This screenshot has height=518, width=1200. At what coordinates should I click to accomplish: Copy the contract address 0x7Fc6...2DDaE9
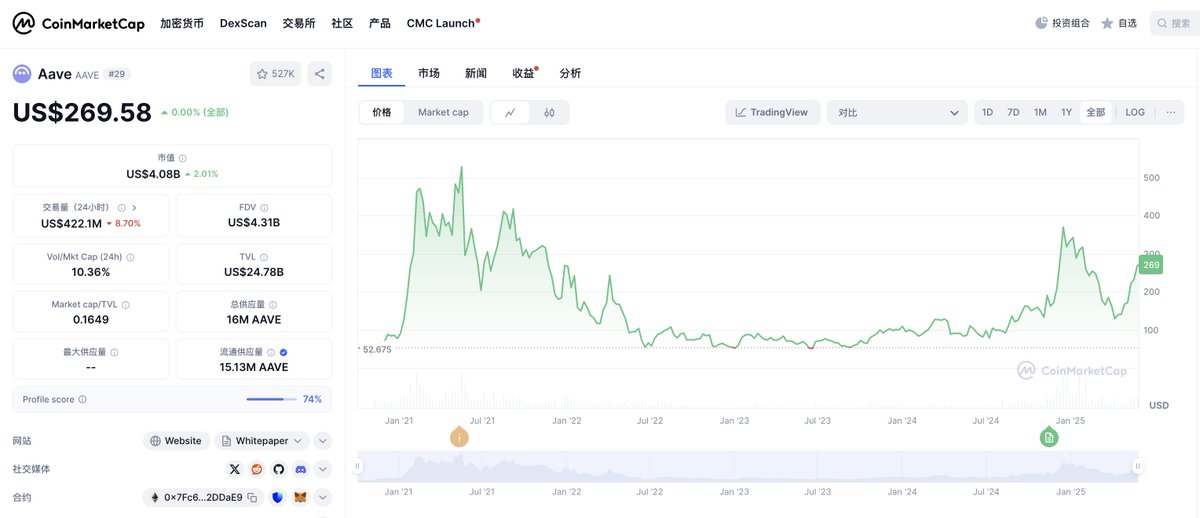point(253,497)
